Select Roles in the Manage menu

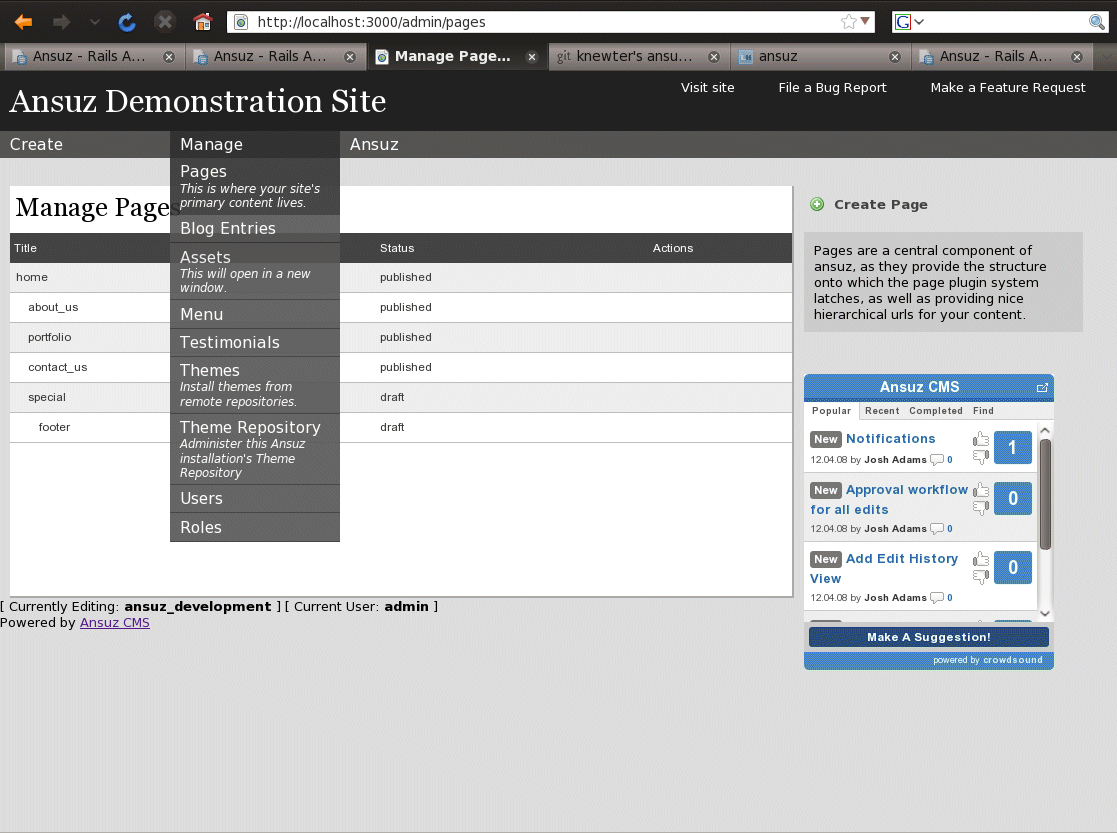click(254, 527)
